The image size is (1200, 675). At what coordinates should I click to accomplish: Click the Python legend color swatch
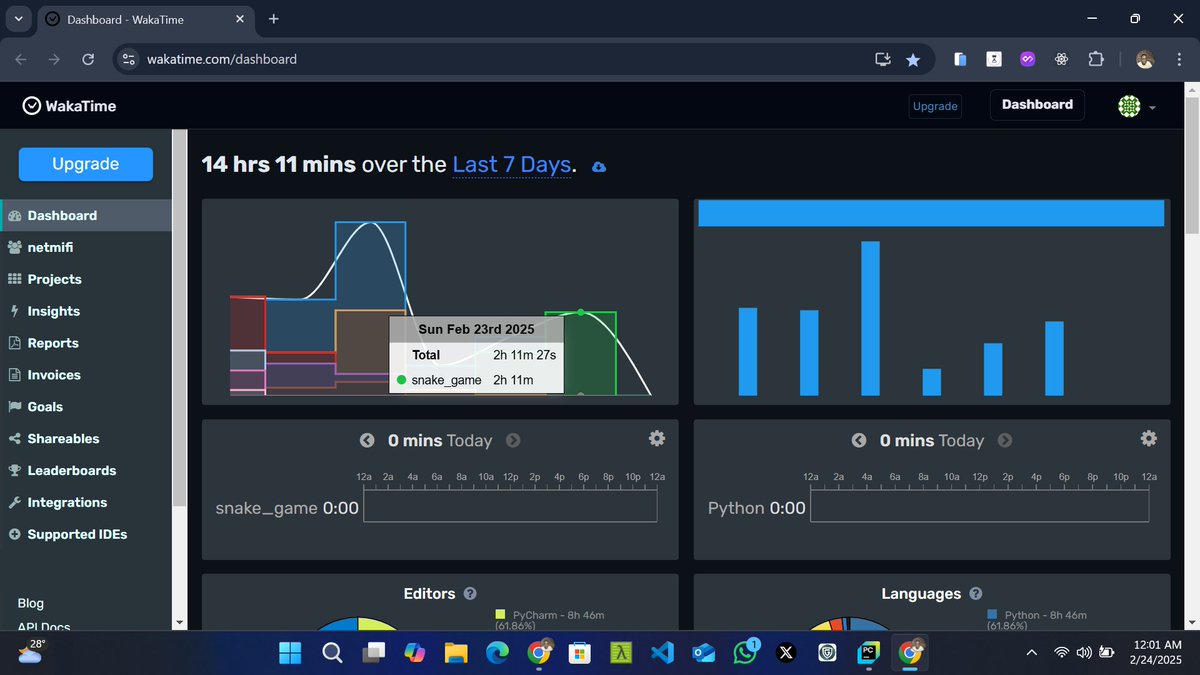tap(992, 615)
